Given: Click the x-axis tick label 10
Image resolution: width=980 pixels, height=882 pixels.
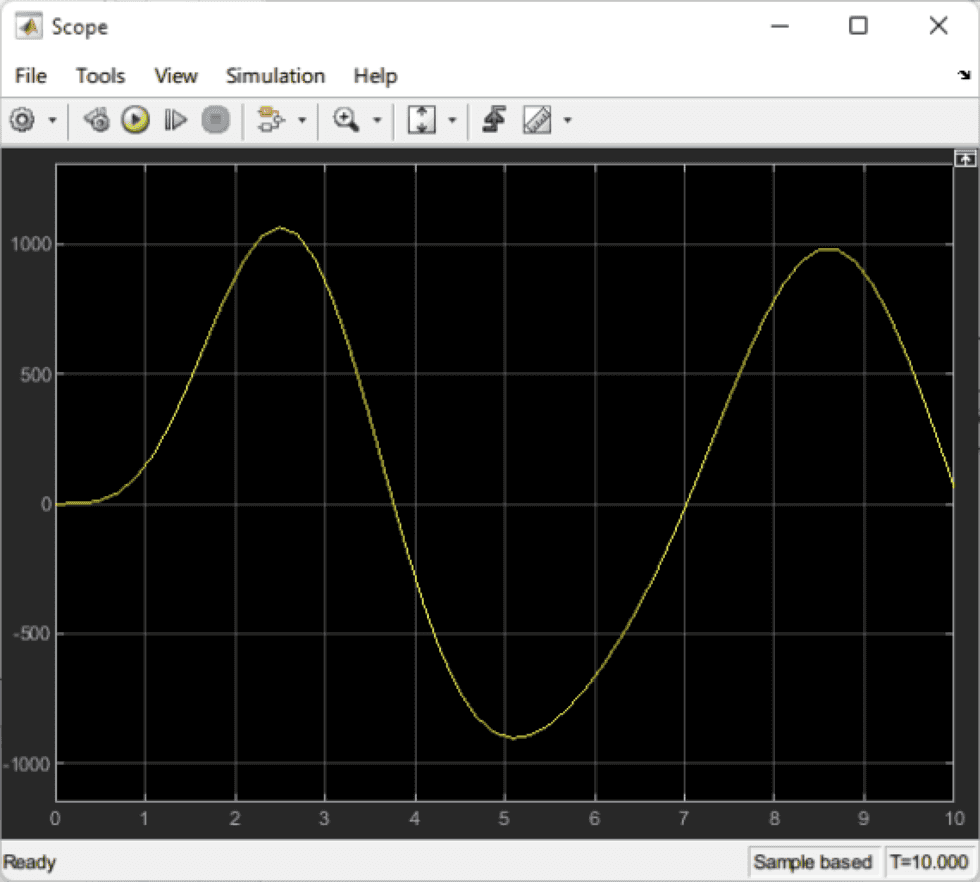Looking at the screenshot, I should tap(954, 818).
